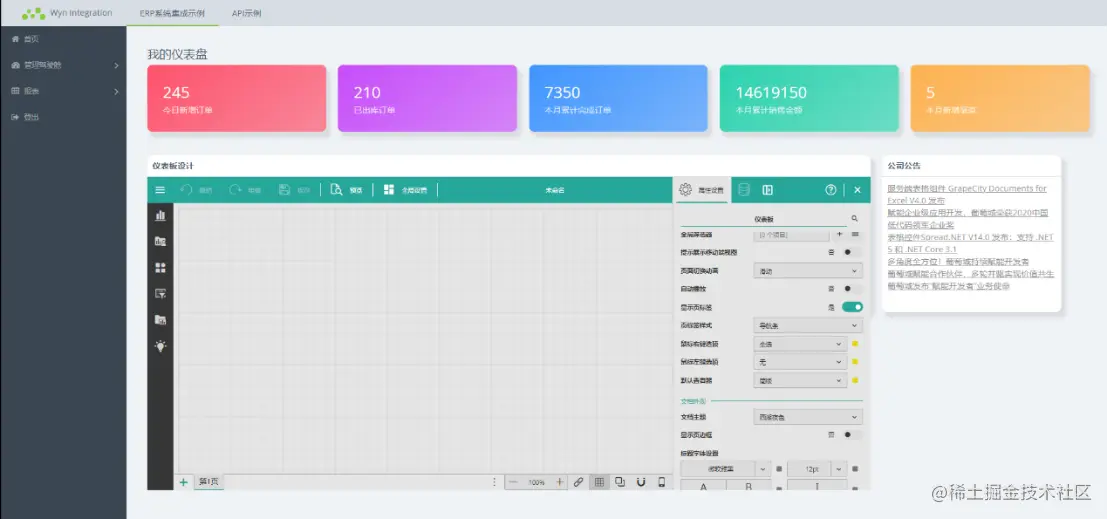
Task: Open the title font family dropdown arrow
Action: click(763, 469)
